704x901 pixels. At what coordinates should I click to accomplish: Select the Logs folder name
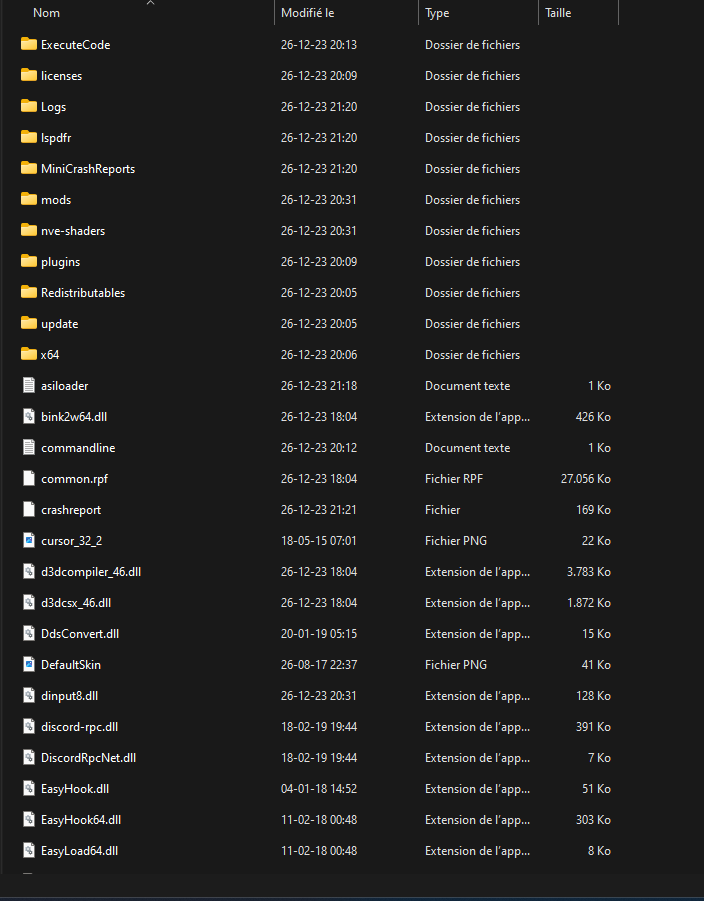coord(53,107)
